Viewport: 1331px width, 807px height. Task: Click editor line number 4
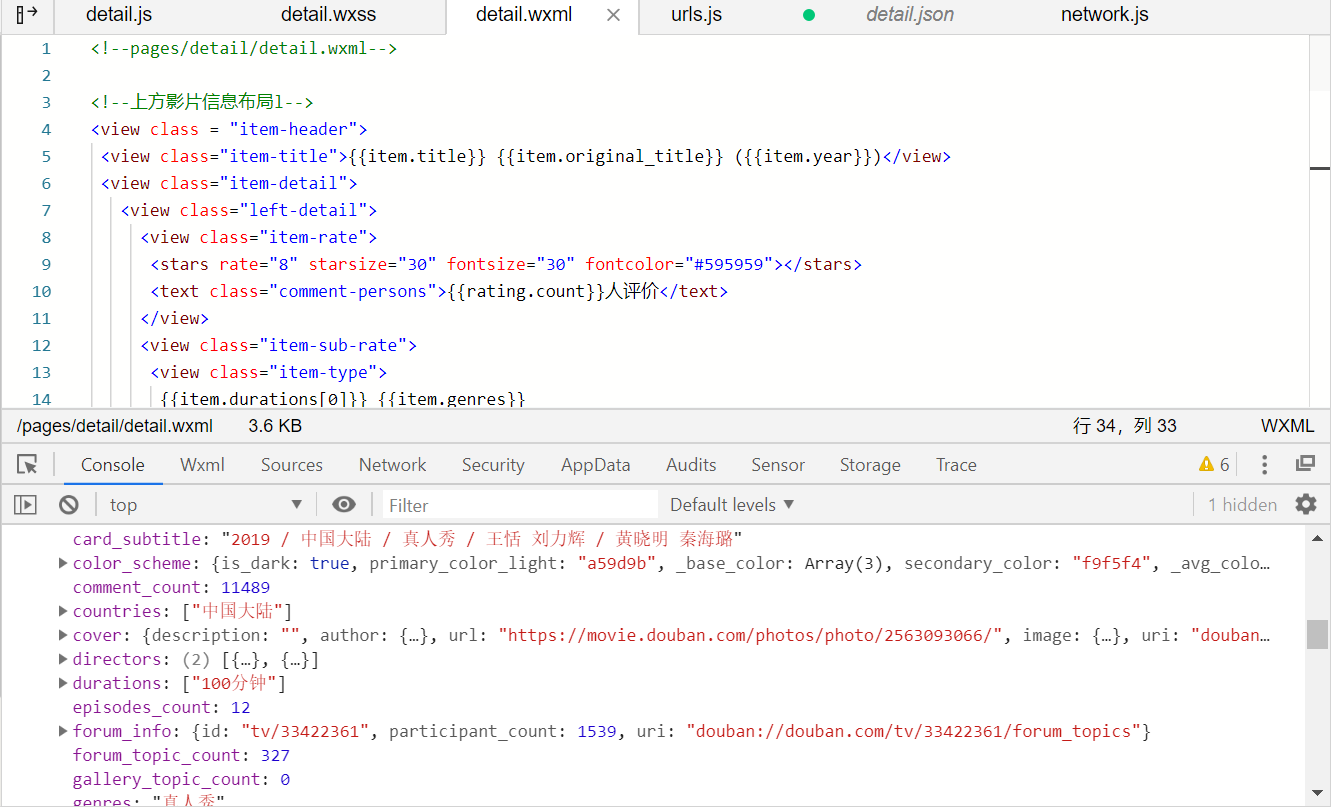click(x=46, y=130)
